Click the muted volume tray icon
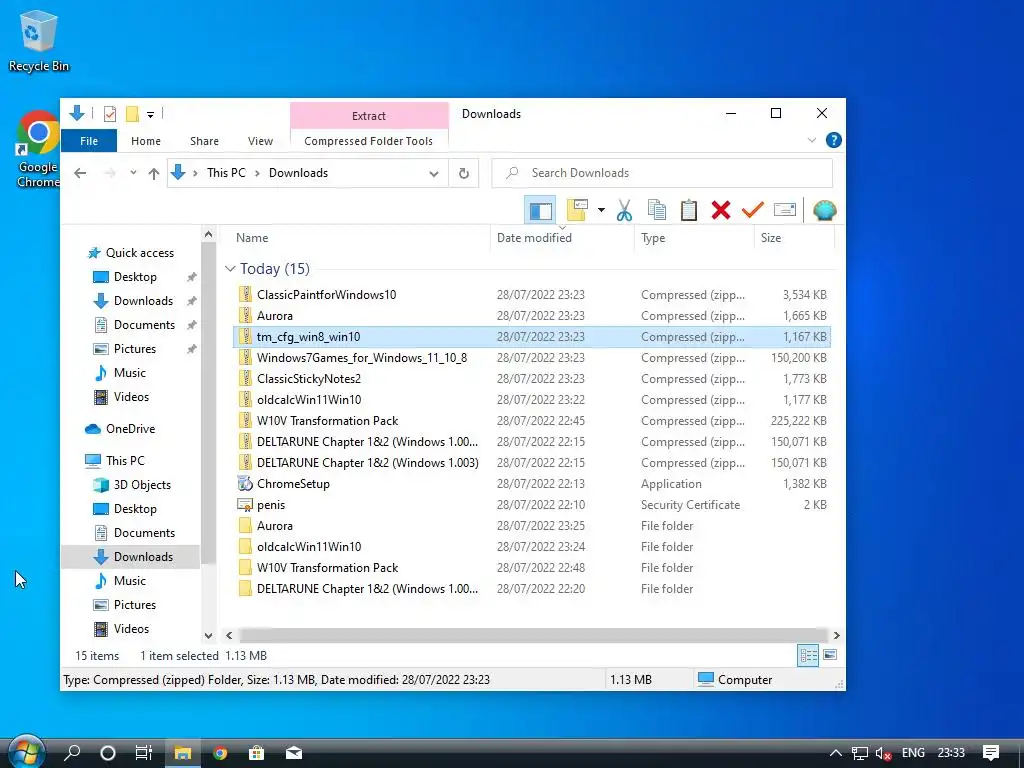The width and height of the screenshot is (1024, 768). [x=882, y=753]
